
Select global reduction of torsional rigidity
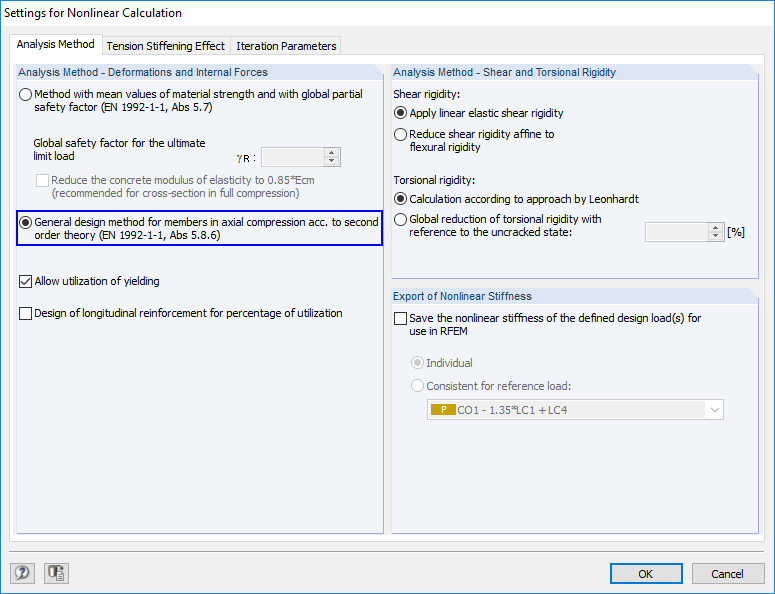(401, 220)
